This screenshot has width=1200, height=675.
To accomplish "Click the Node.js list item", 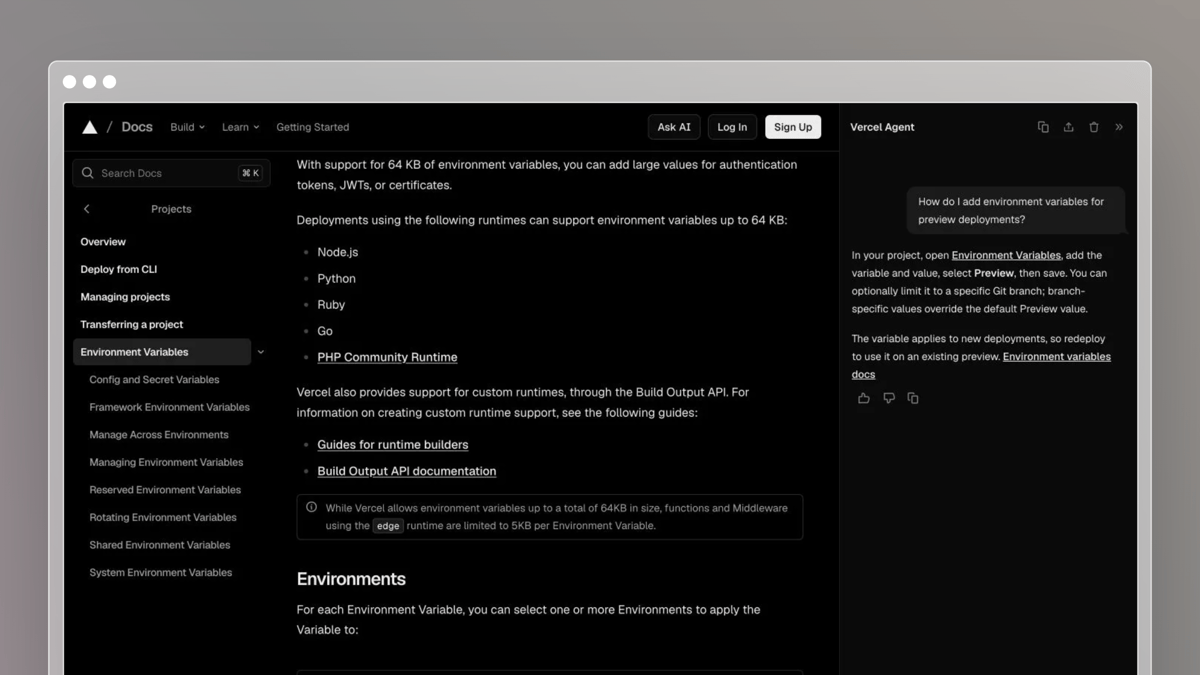I will (x=338, y=252).
